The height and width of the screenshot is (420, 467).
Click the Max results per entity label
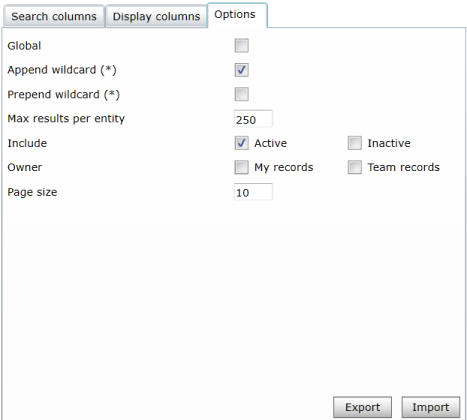click(x=66, y=119)
